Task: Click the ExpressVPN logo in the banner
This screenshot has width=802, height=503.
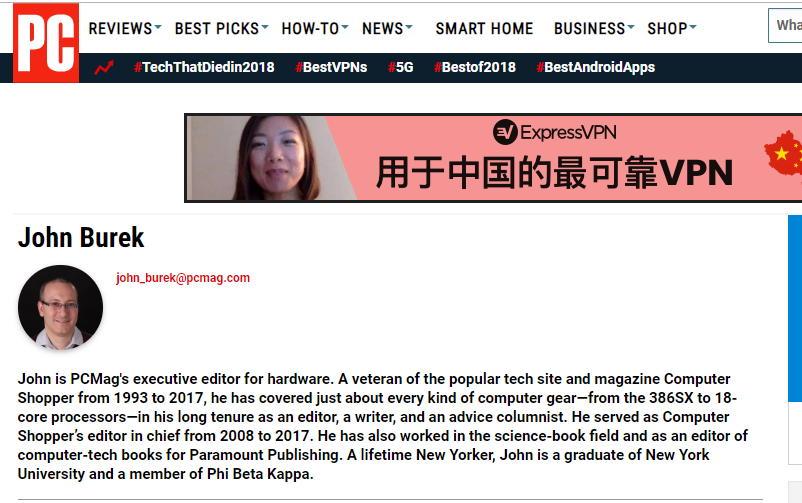Action: click(554, 133)
